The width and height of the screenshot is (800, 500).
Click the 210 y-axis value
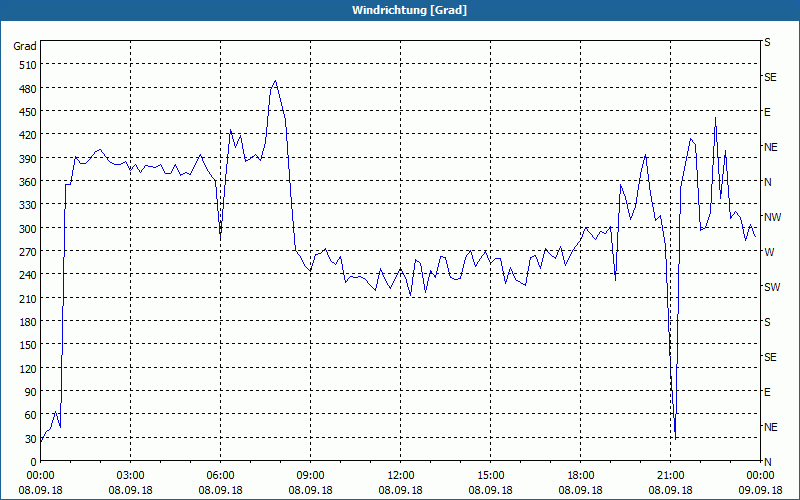click(x=28, y=298)
